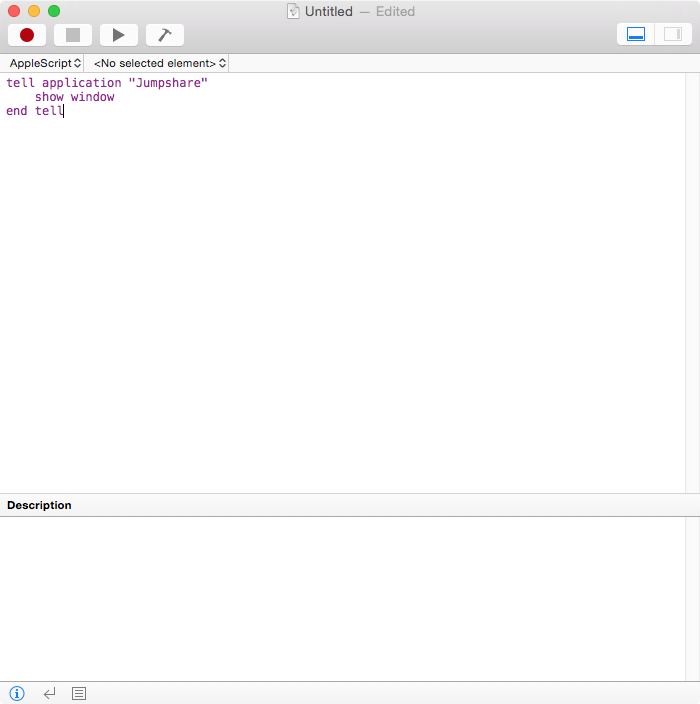Click the script editor vertical scrollbar track
Viewport: 700px width, 704px height.
click(x=692, y=283)
